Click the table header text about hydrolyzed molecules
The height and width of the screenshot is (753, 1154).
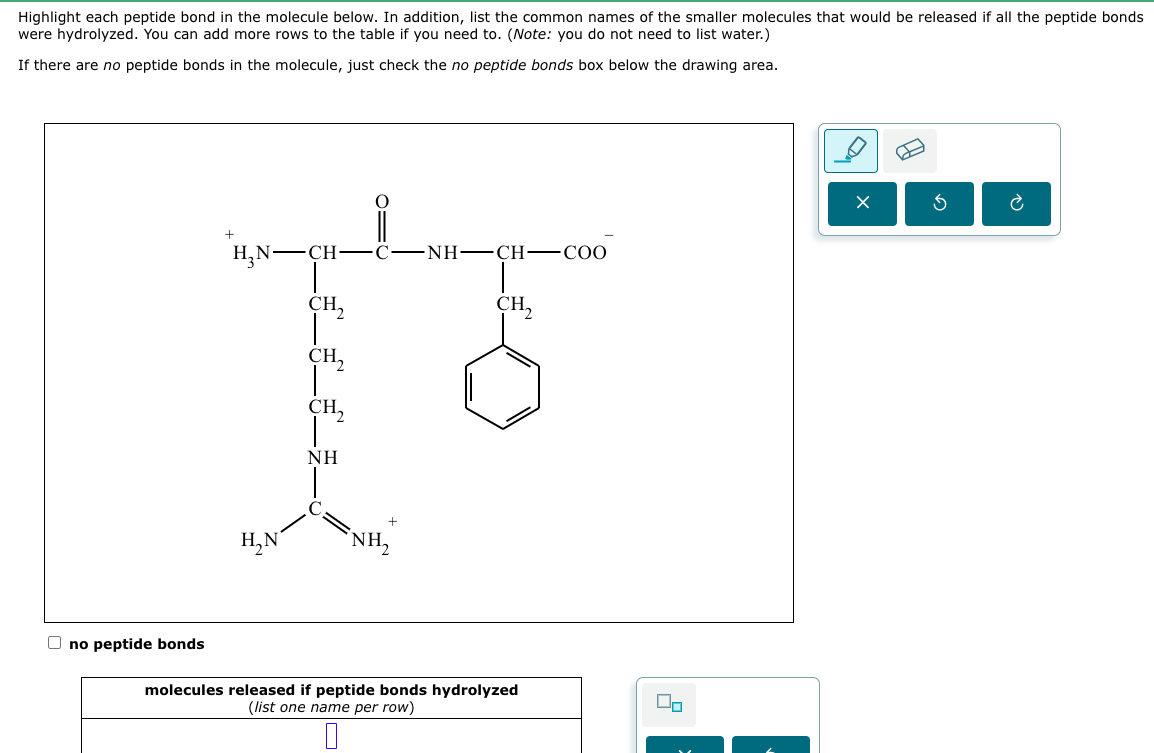pyautogui.click(x=331, y=690)
